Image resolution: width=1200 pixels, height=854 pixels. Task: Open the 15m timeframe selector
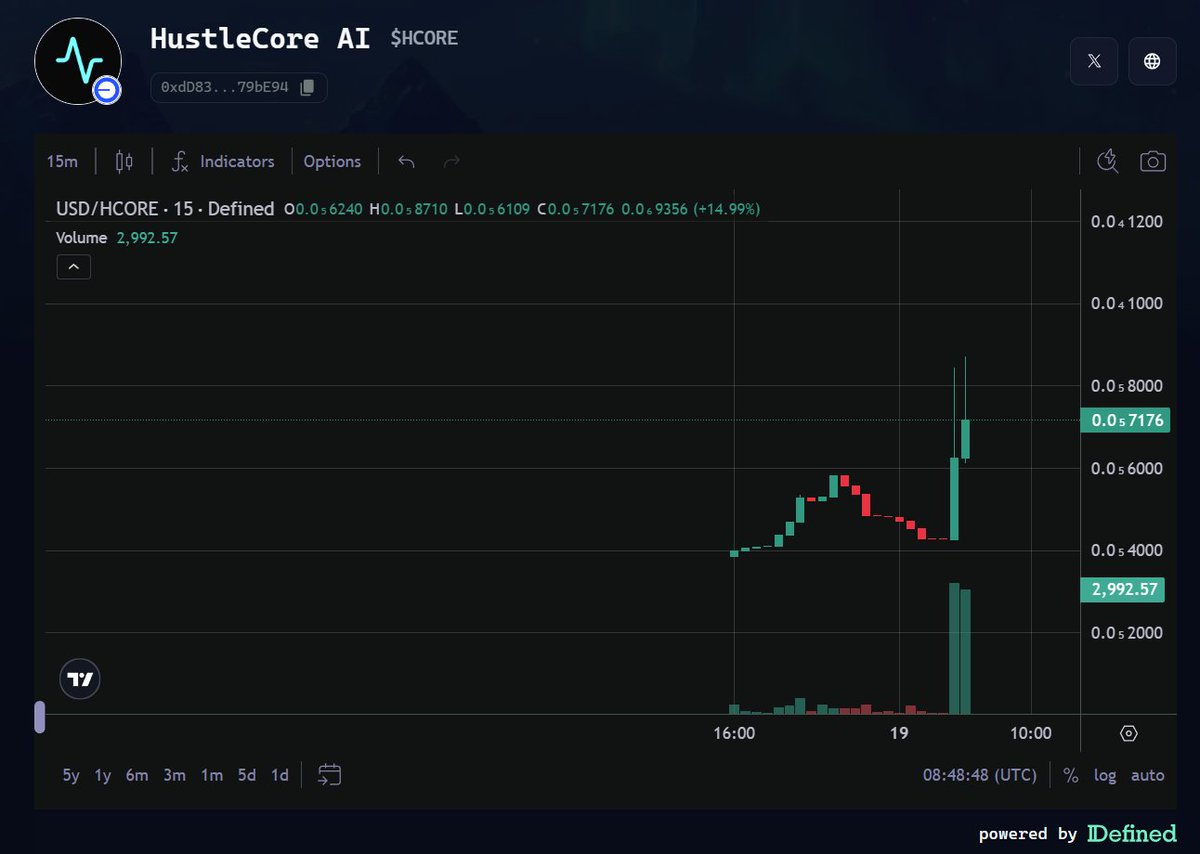click(62, 161)
